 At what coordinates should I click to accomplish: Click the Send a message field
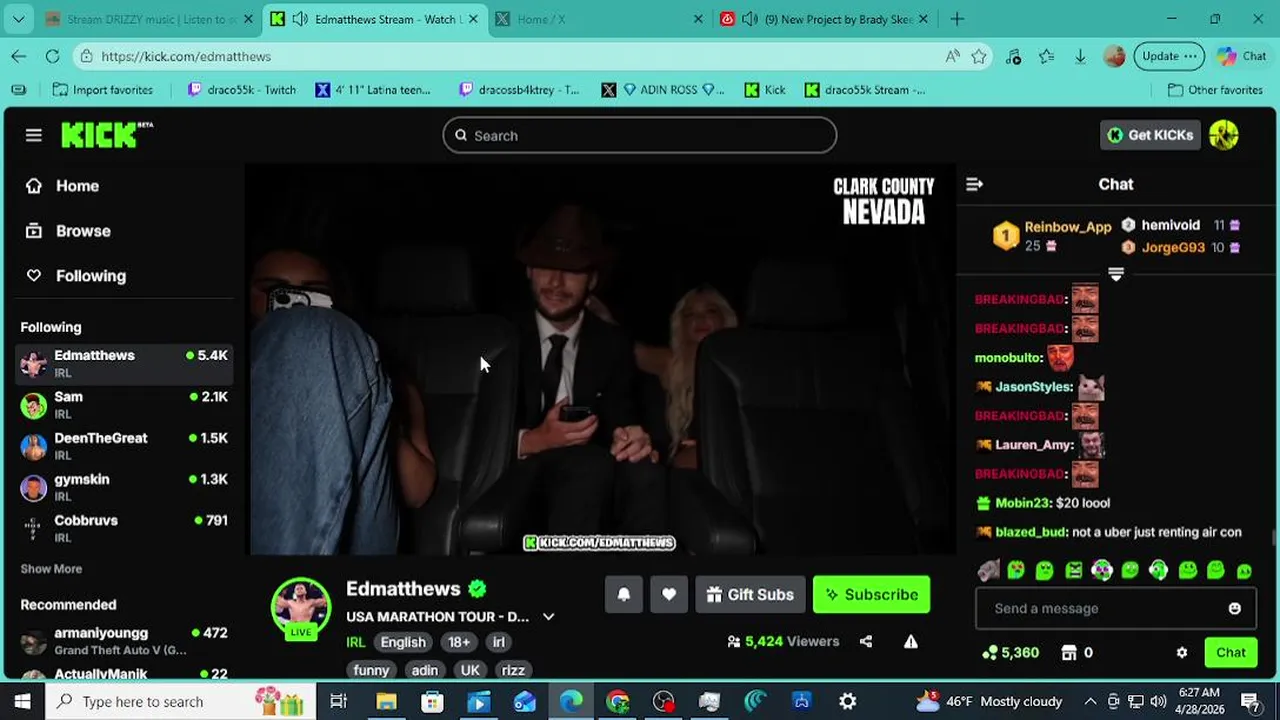pos(1115,608)
